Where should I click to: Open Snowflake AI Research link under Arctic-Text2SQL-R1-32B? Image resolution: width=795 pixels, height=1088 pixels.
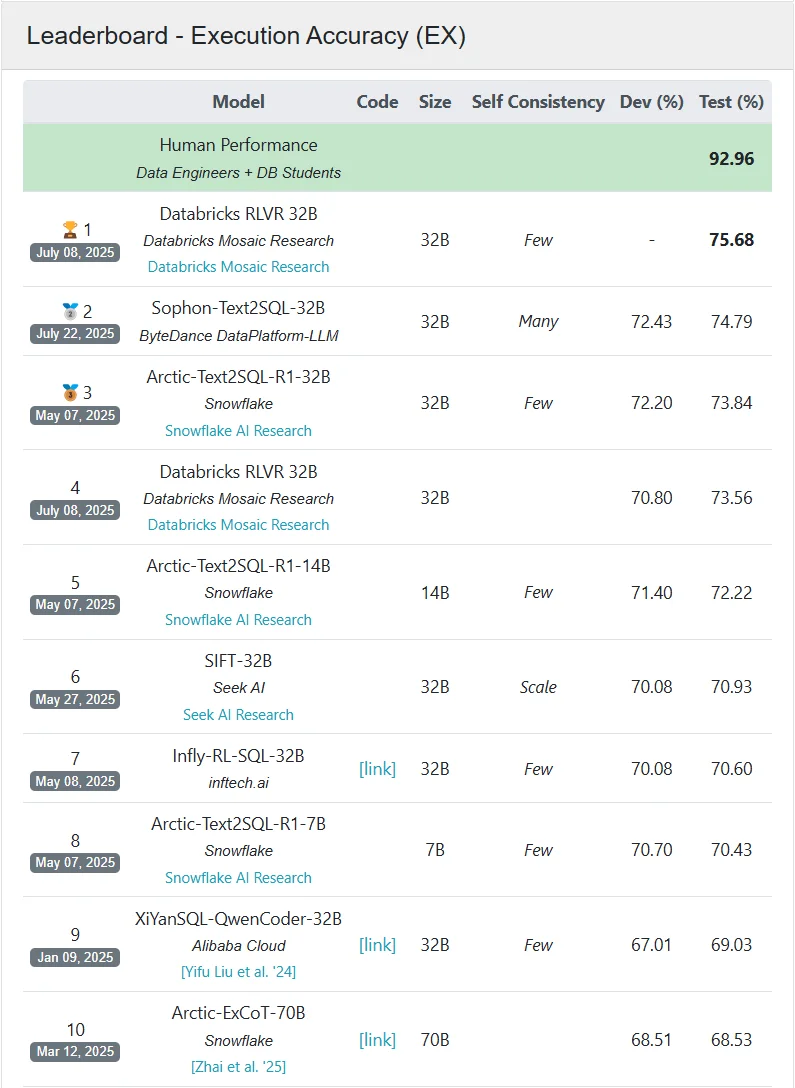coord(239,430)
